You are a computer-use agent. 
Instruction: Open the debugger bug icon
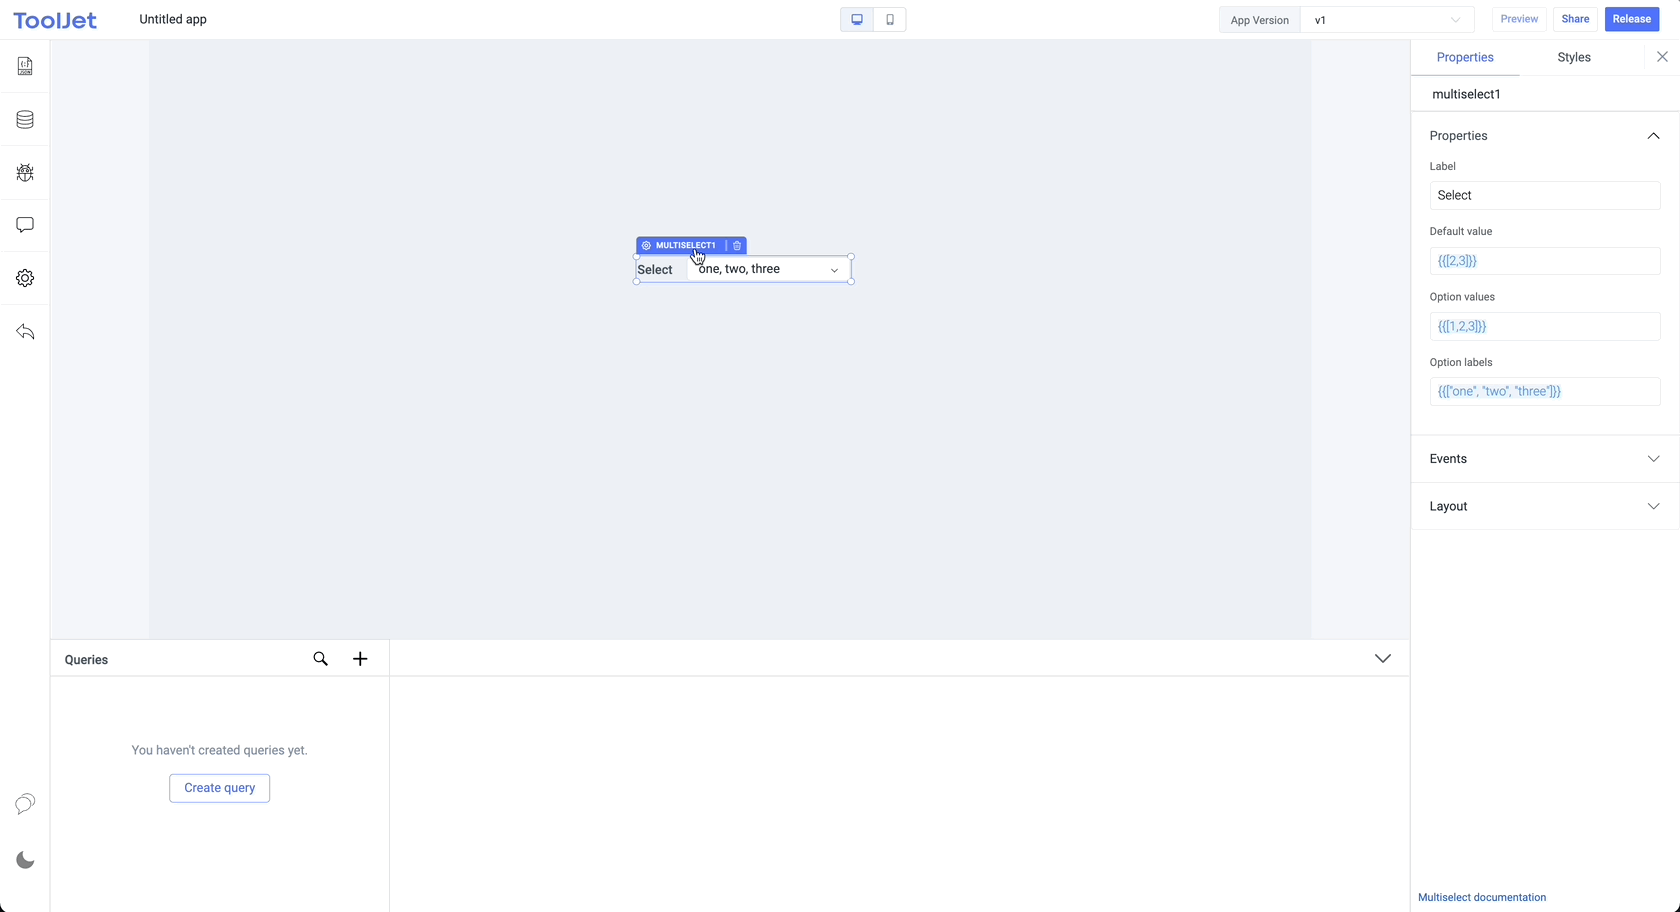point(25,173)
